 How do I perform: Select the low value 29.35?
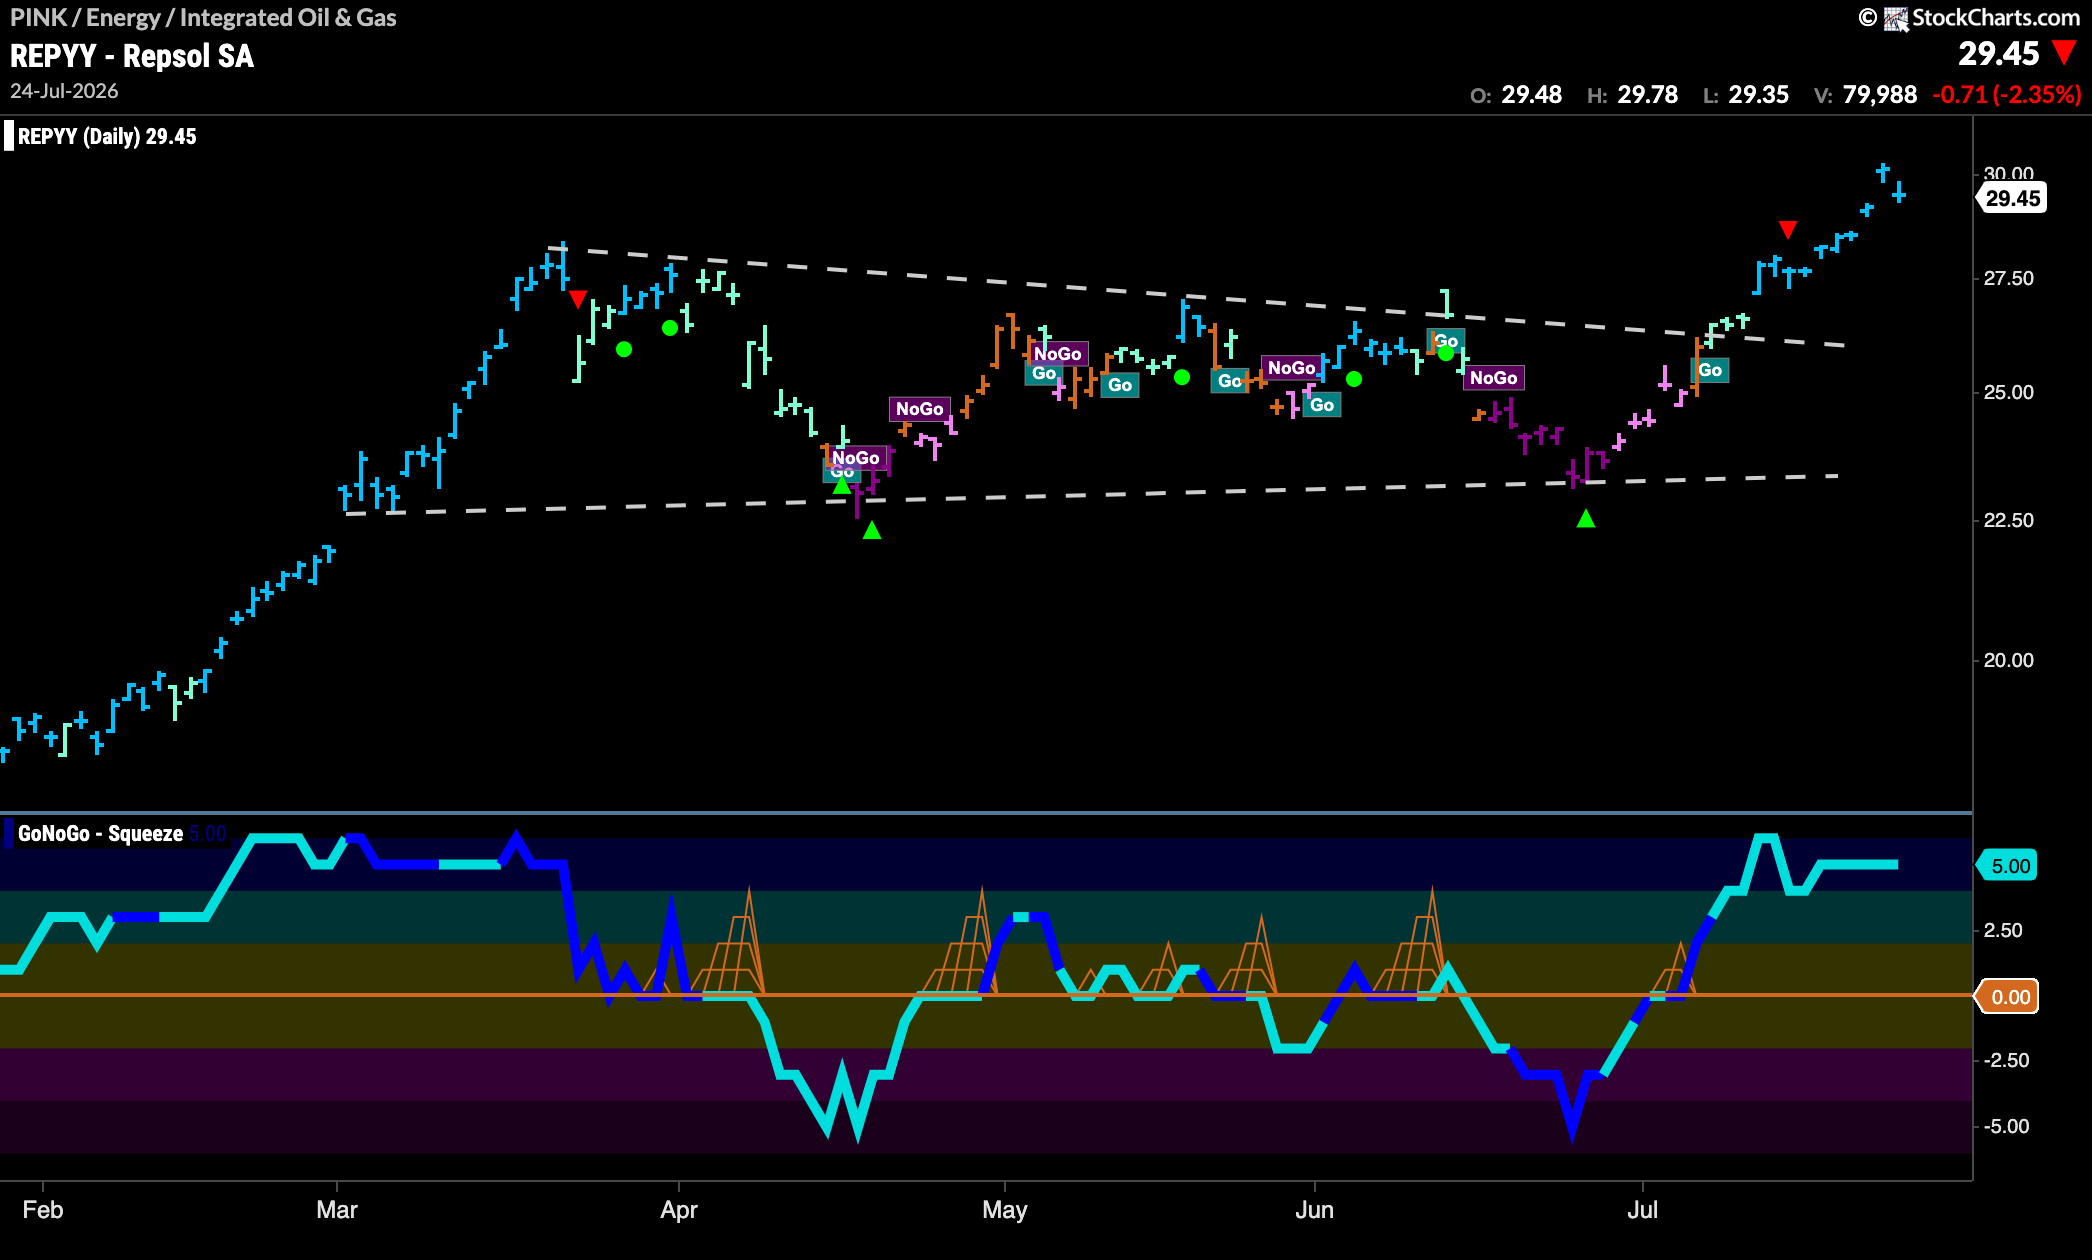pos(1758,95)
